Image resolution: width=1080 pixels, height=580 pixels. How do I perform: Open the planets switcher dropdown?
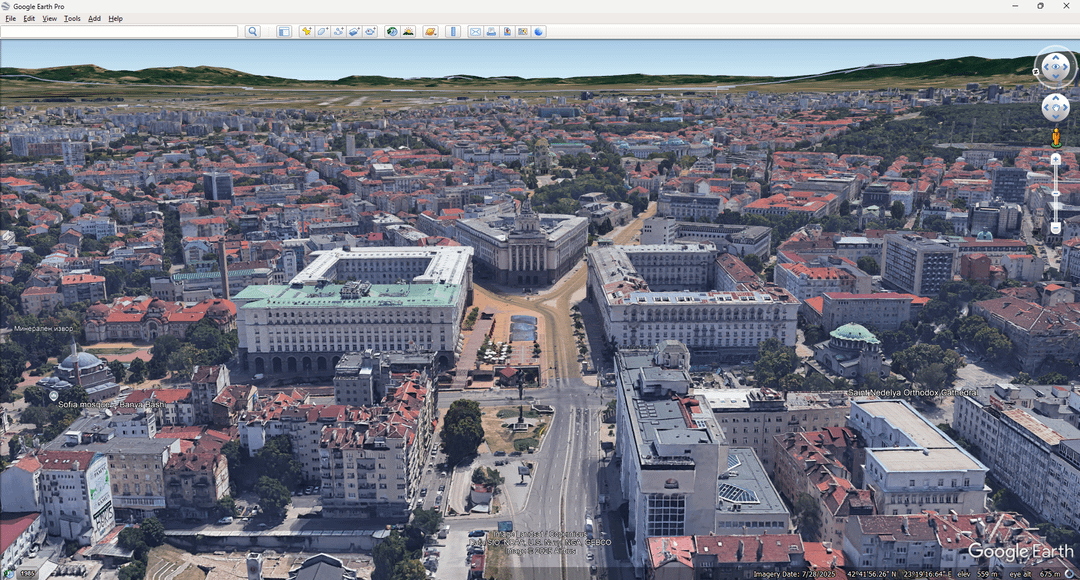(430, 32)
